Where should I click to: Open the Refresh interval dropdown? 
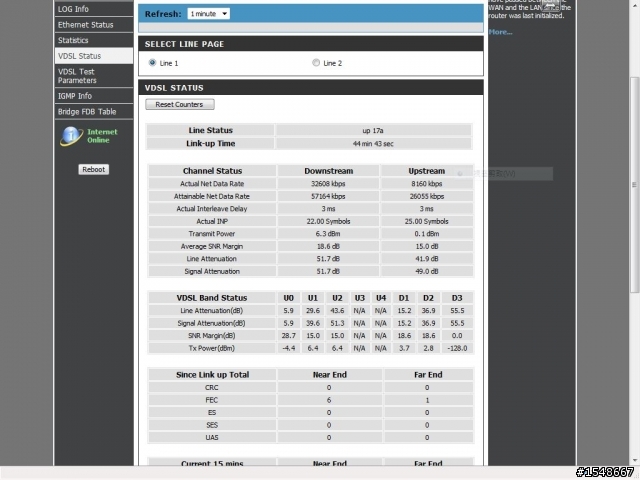pyautogui.click(x=209, y=14)
